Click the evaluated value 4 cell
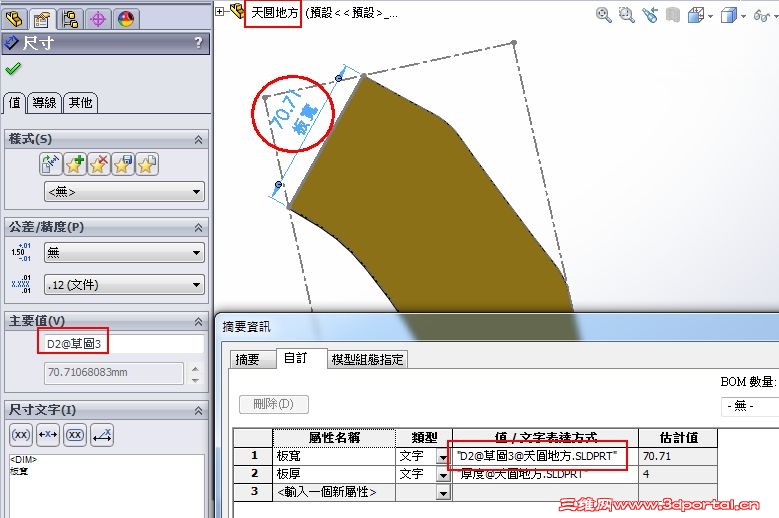Screen dimensions: 779x518 [x=678, y=474]
